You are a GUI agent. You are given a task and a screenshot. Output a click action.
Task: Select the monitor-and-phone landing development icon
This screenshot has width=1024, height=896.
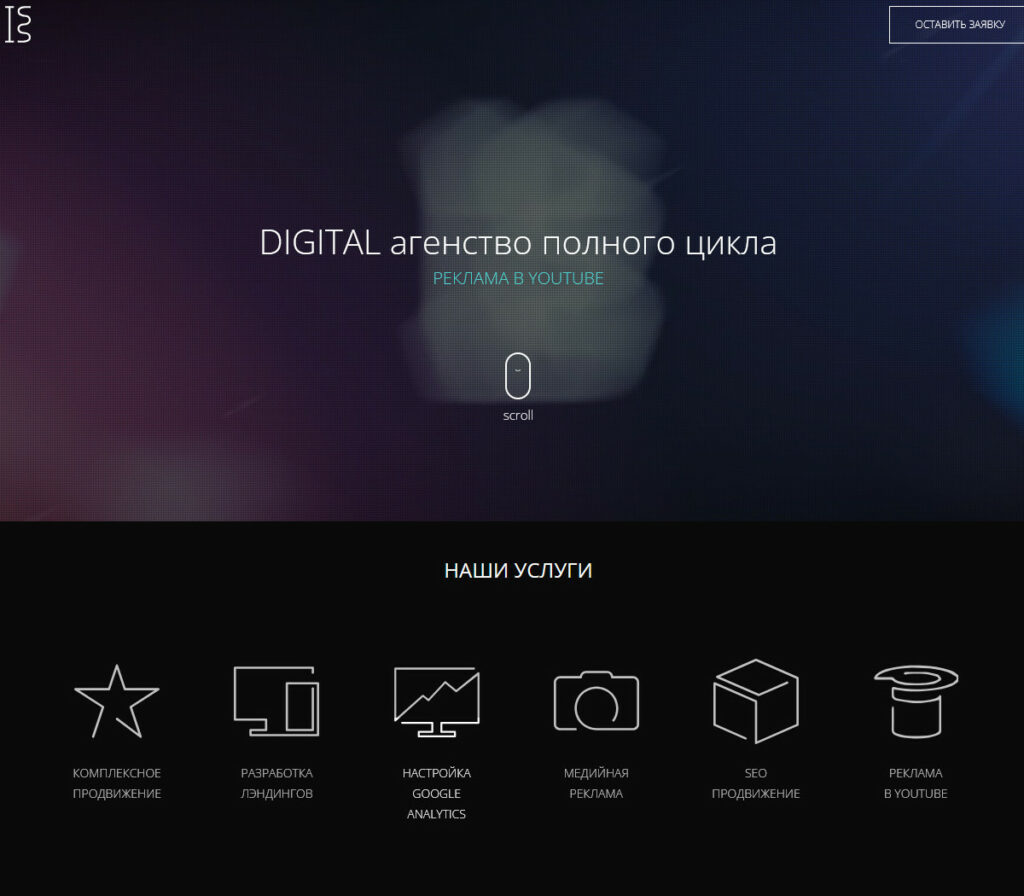277,701
